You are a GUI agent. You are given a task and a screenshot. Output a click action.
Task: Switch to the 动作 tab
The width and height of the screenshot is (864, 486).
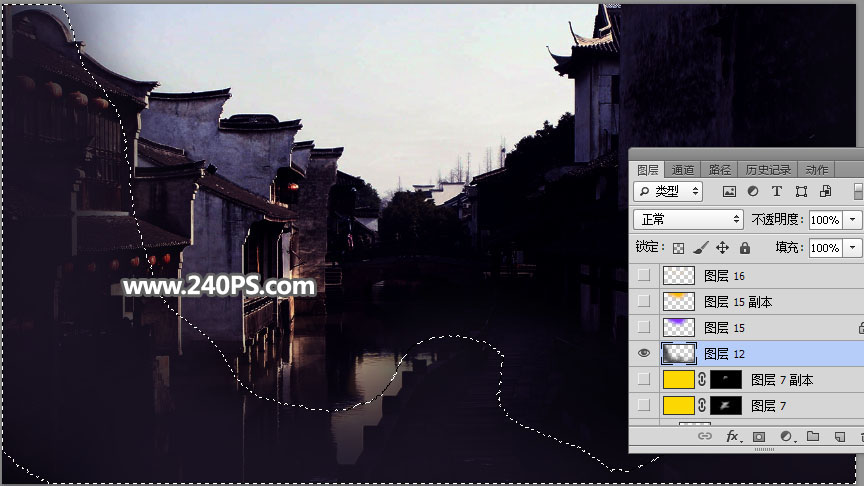pos(816,170)
